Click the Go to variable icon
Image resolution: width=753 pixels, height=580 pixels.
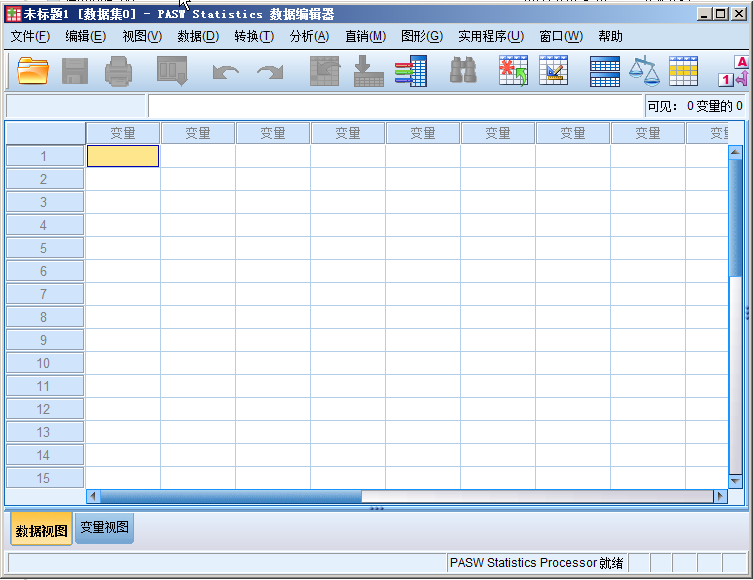368,71
